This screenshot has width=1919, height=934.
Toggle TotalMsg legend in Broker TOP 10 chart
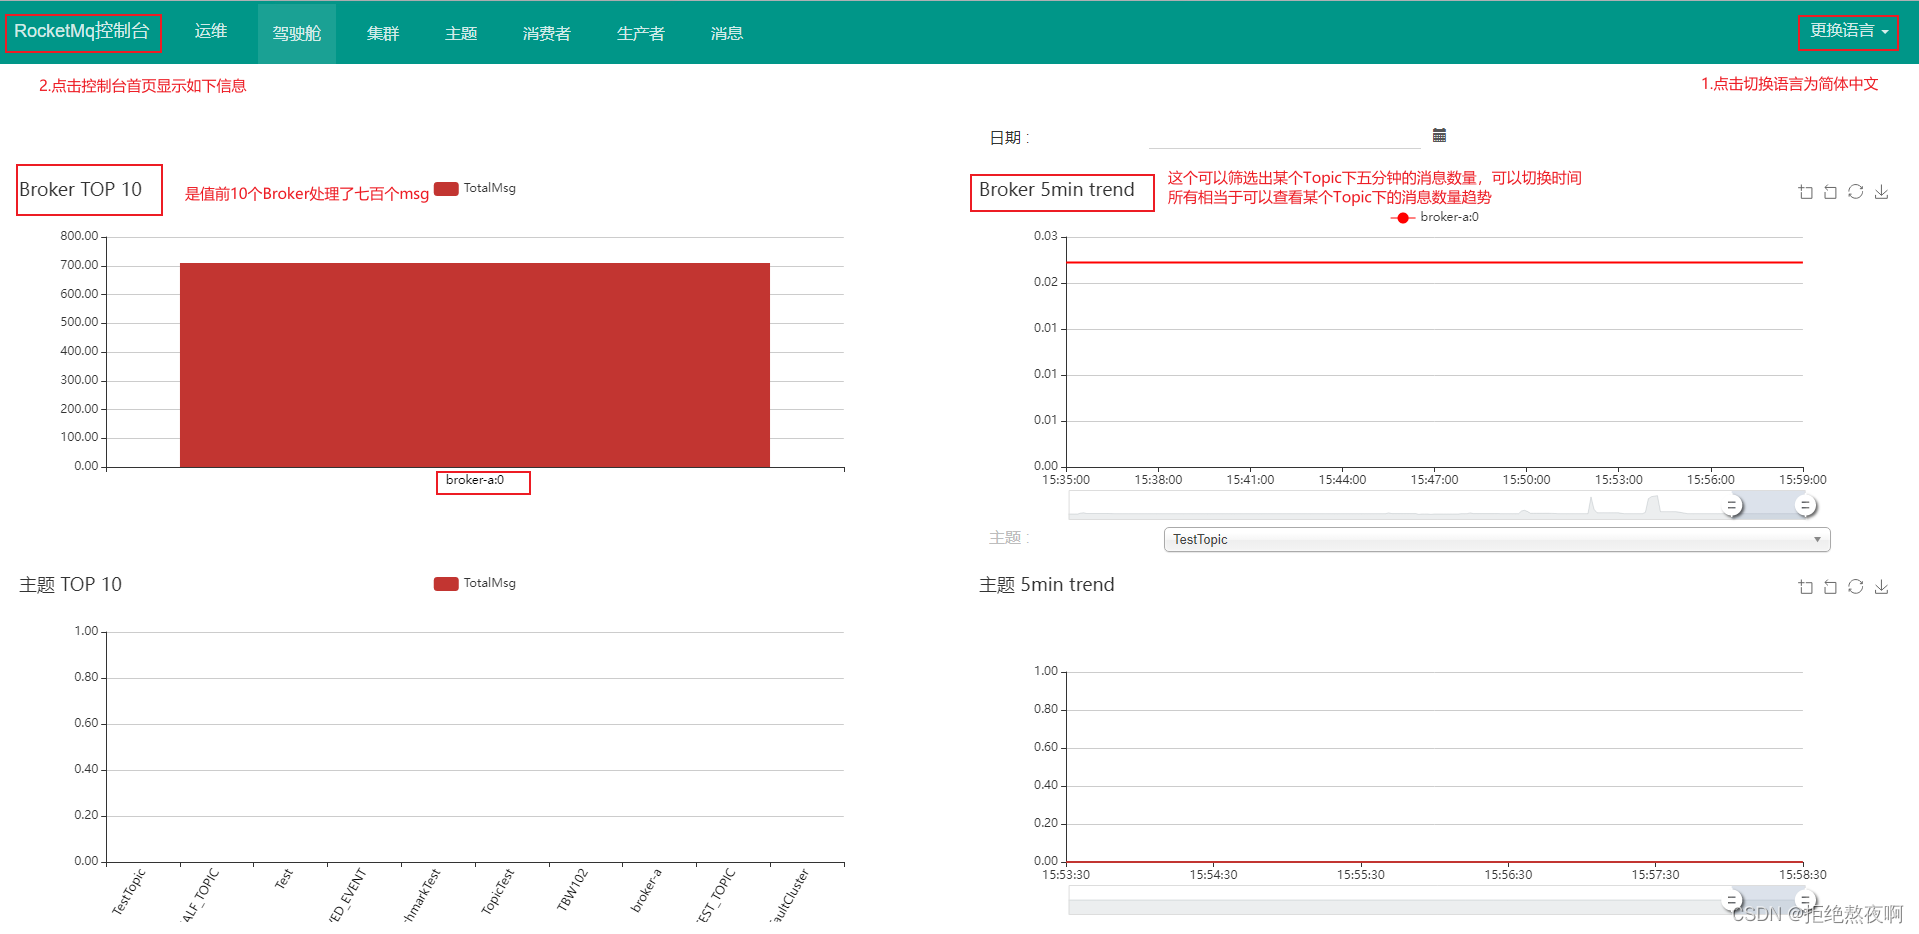click(x=475, y=188)
